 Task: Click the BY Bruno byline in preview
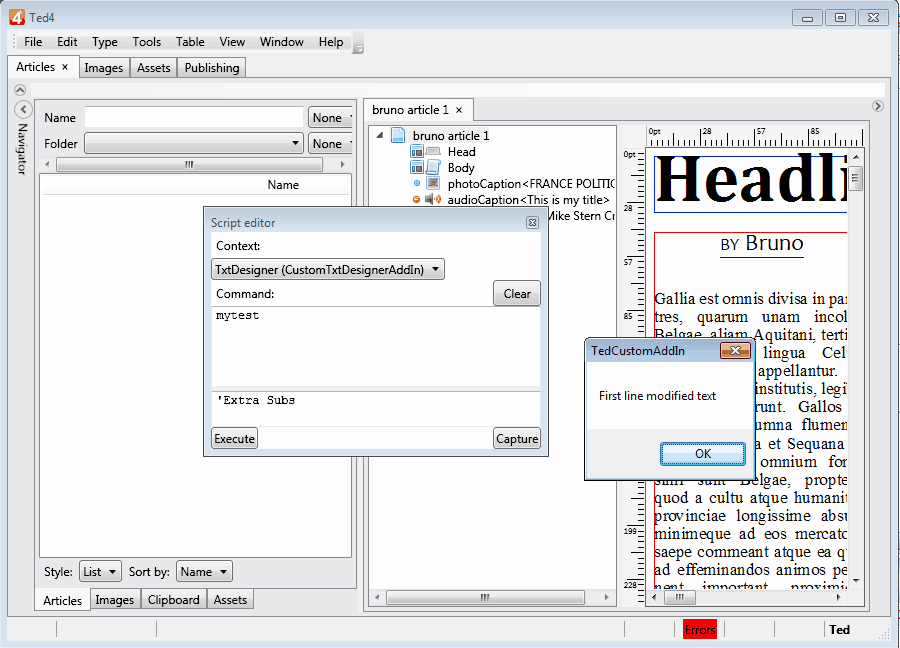(762, 243)
